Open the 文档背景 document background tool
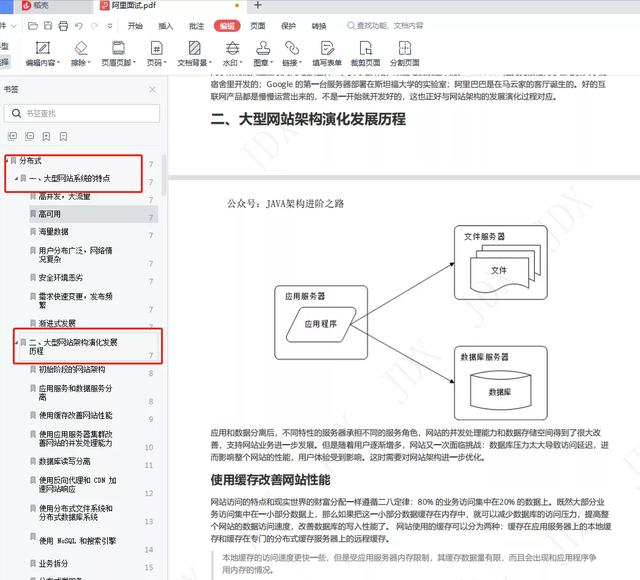Screen dimensions: 640x580 click(194, 53)
